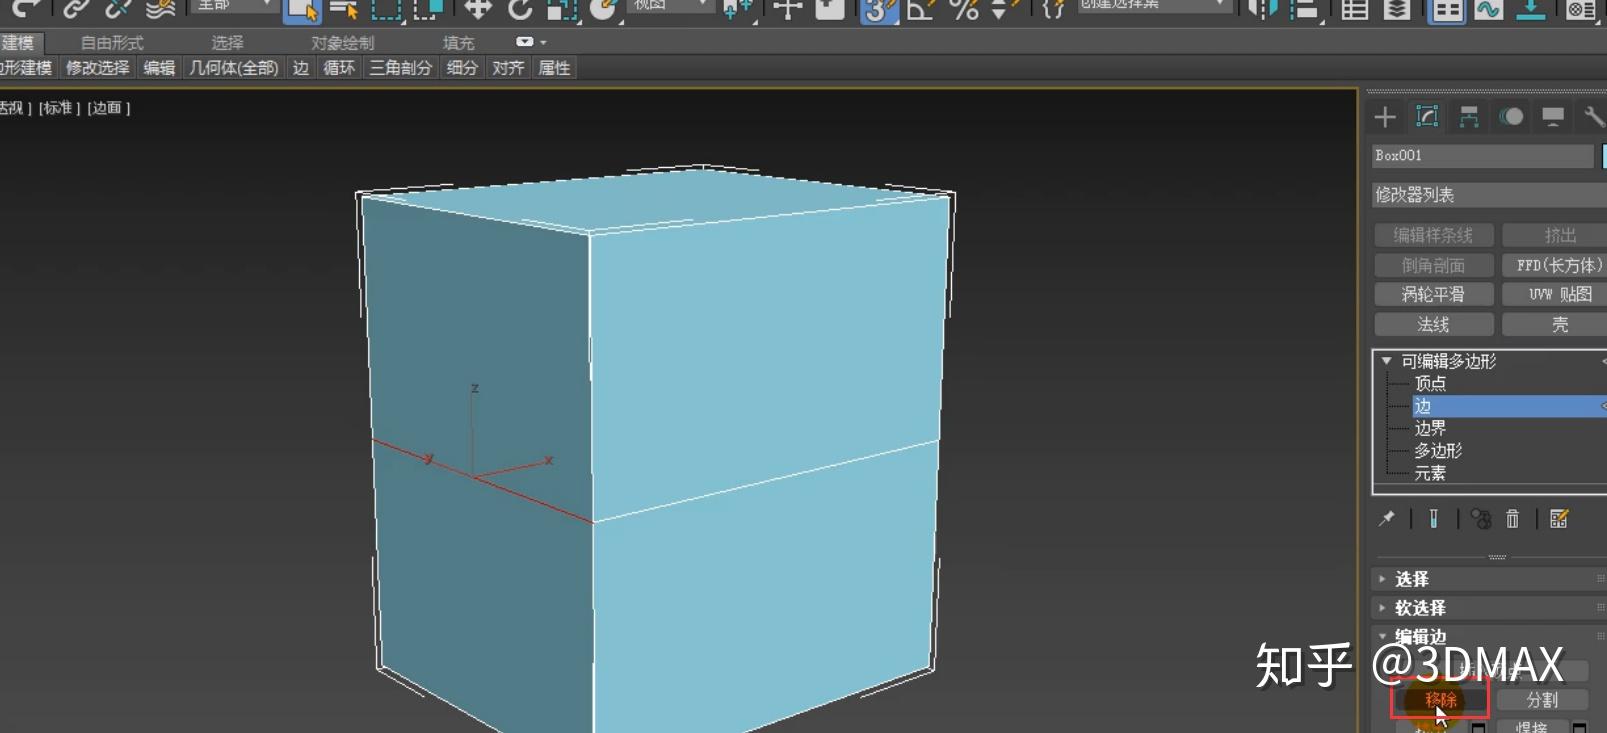
Task: Click the 涡轮平滑 modifier button
Action: point(1434,295)
